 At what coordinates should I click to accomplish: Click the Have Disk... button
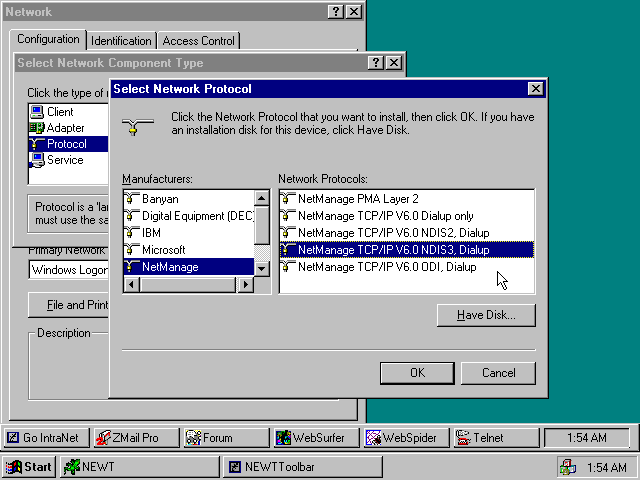[x=486, y=315]
